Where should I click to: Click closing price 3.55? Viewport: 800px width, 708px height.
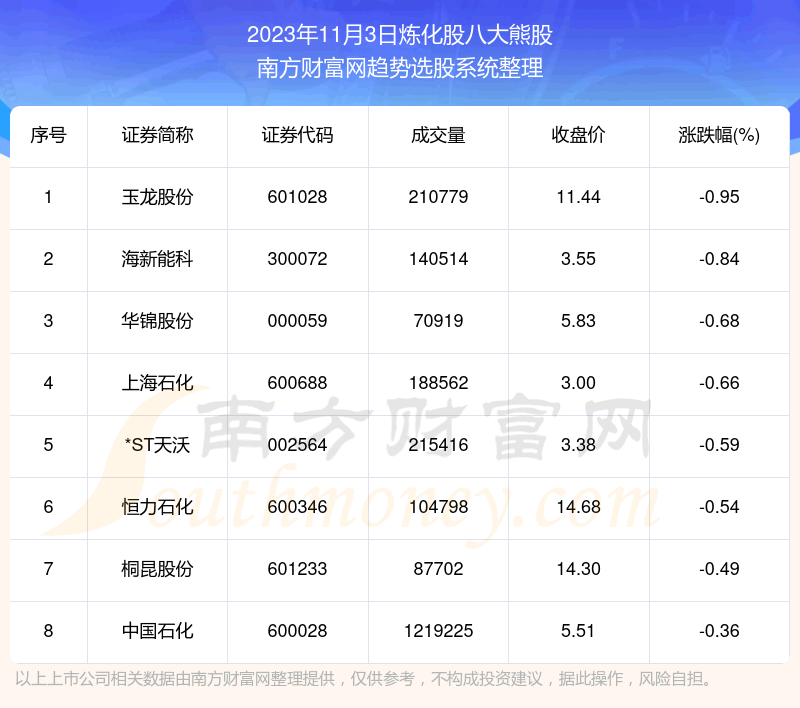click(x=578, y=259)
